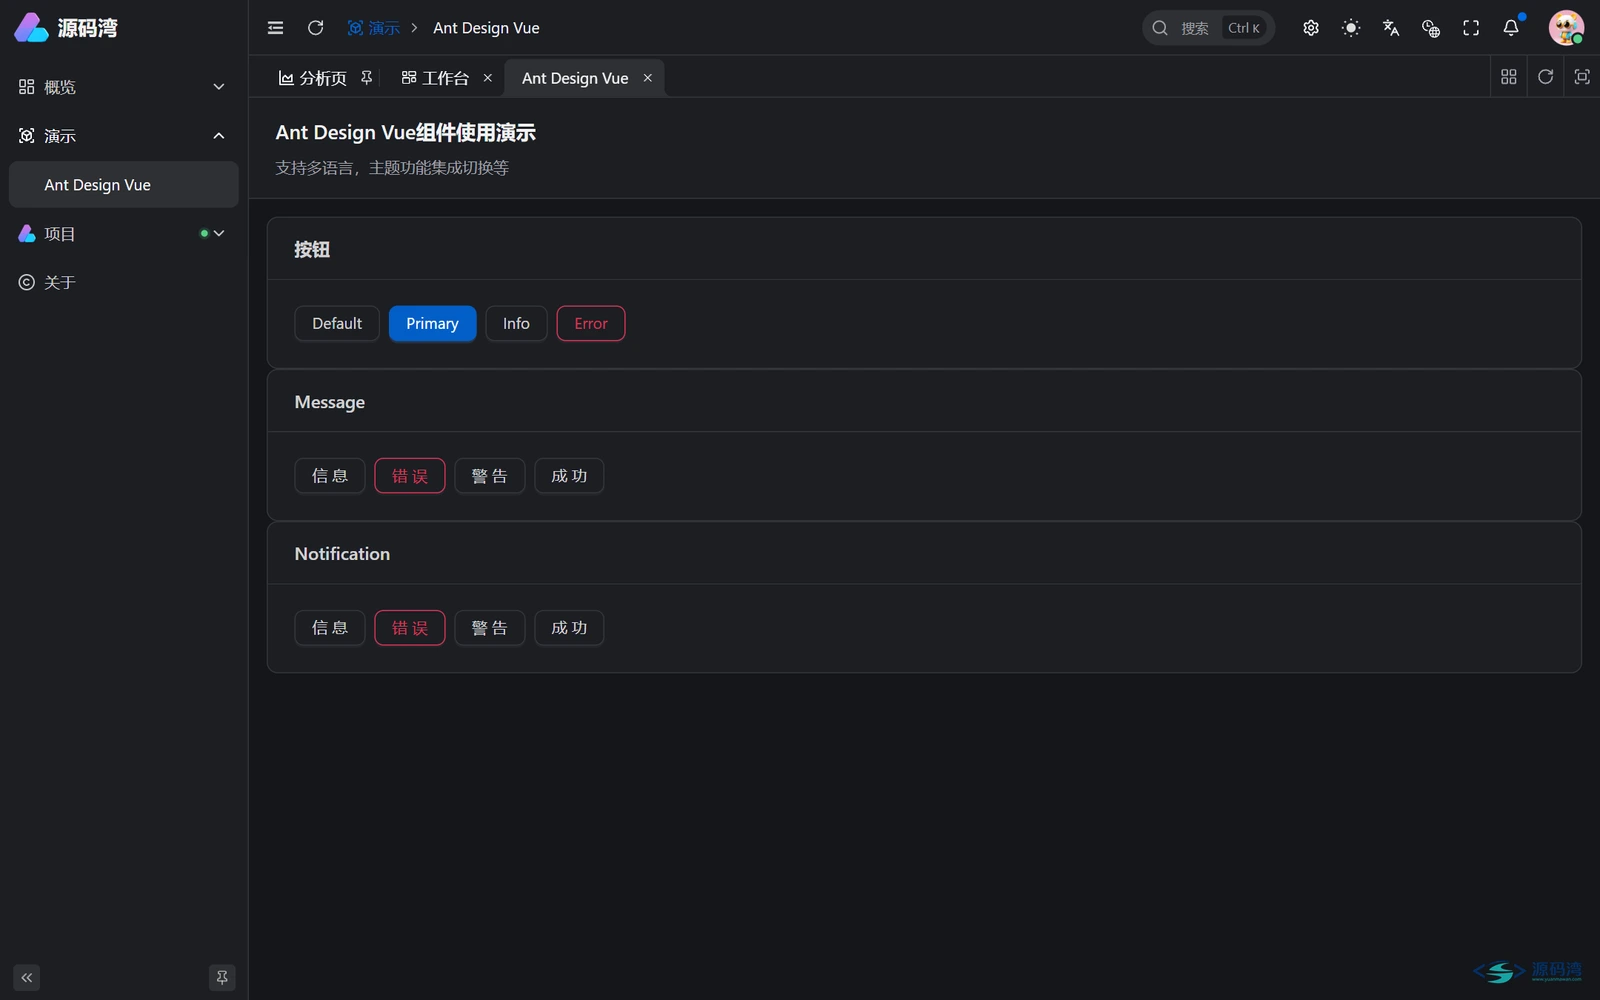The width and height of the screenshot is (1600, 1000).
Task: Refresh current tab from tab bar
Action: point(1545,77)
